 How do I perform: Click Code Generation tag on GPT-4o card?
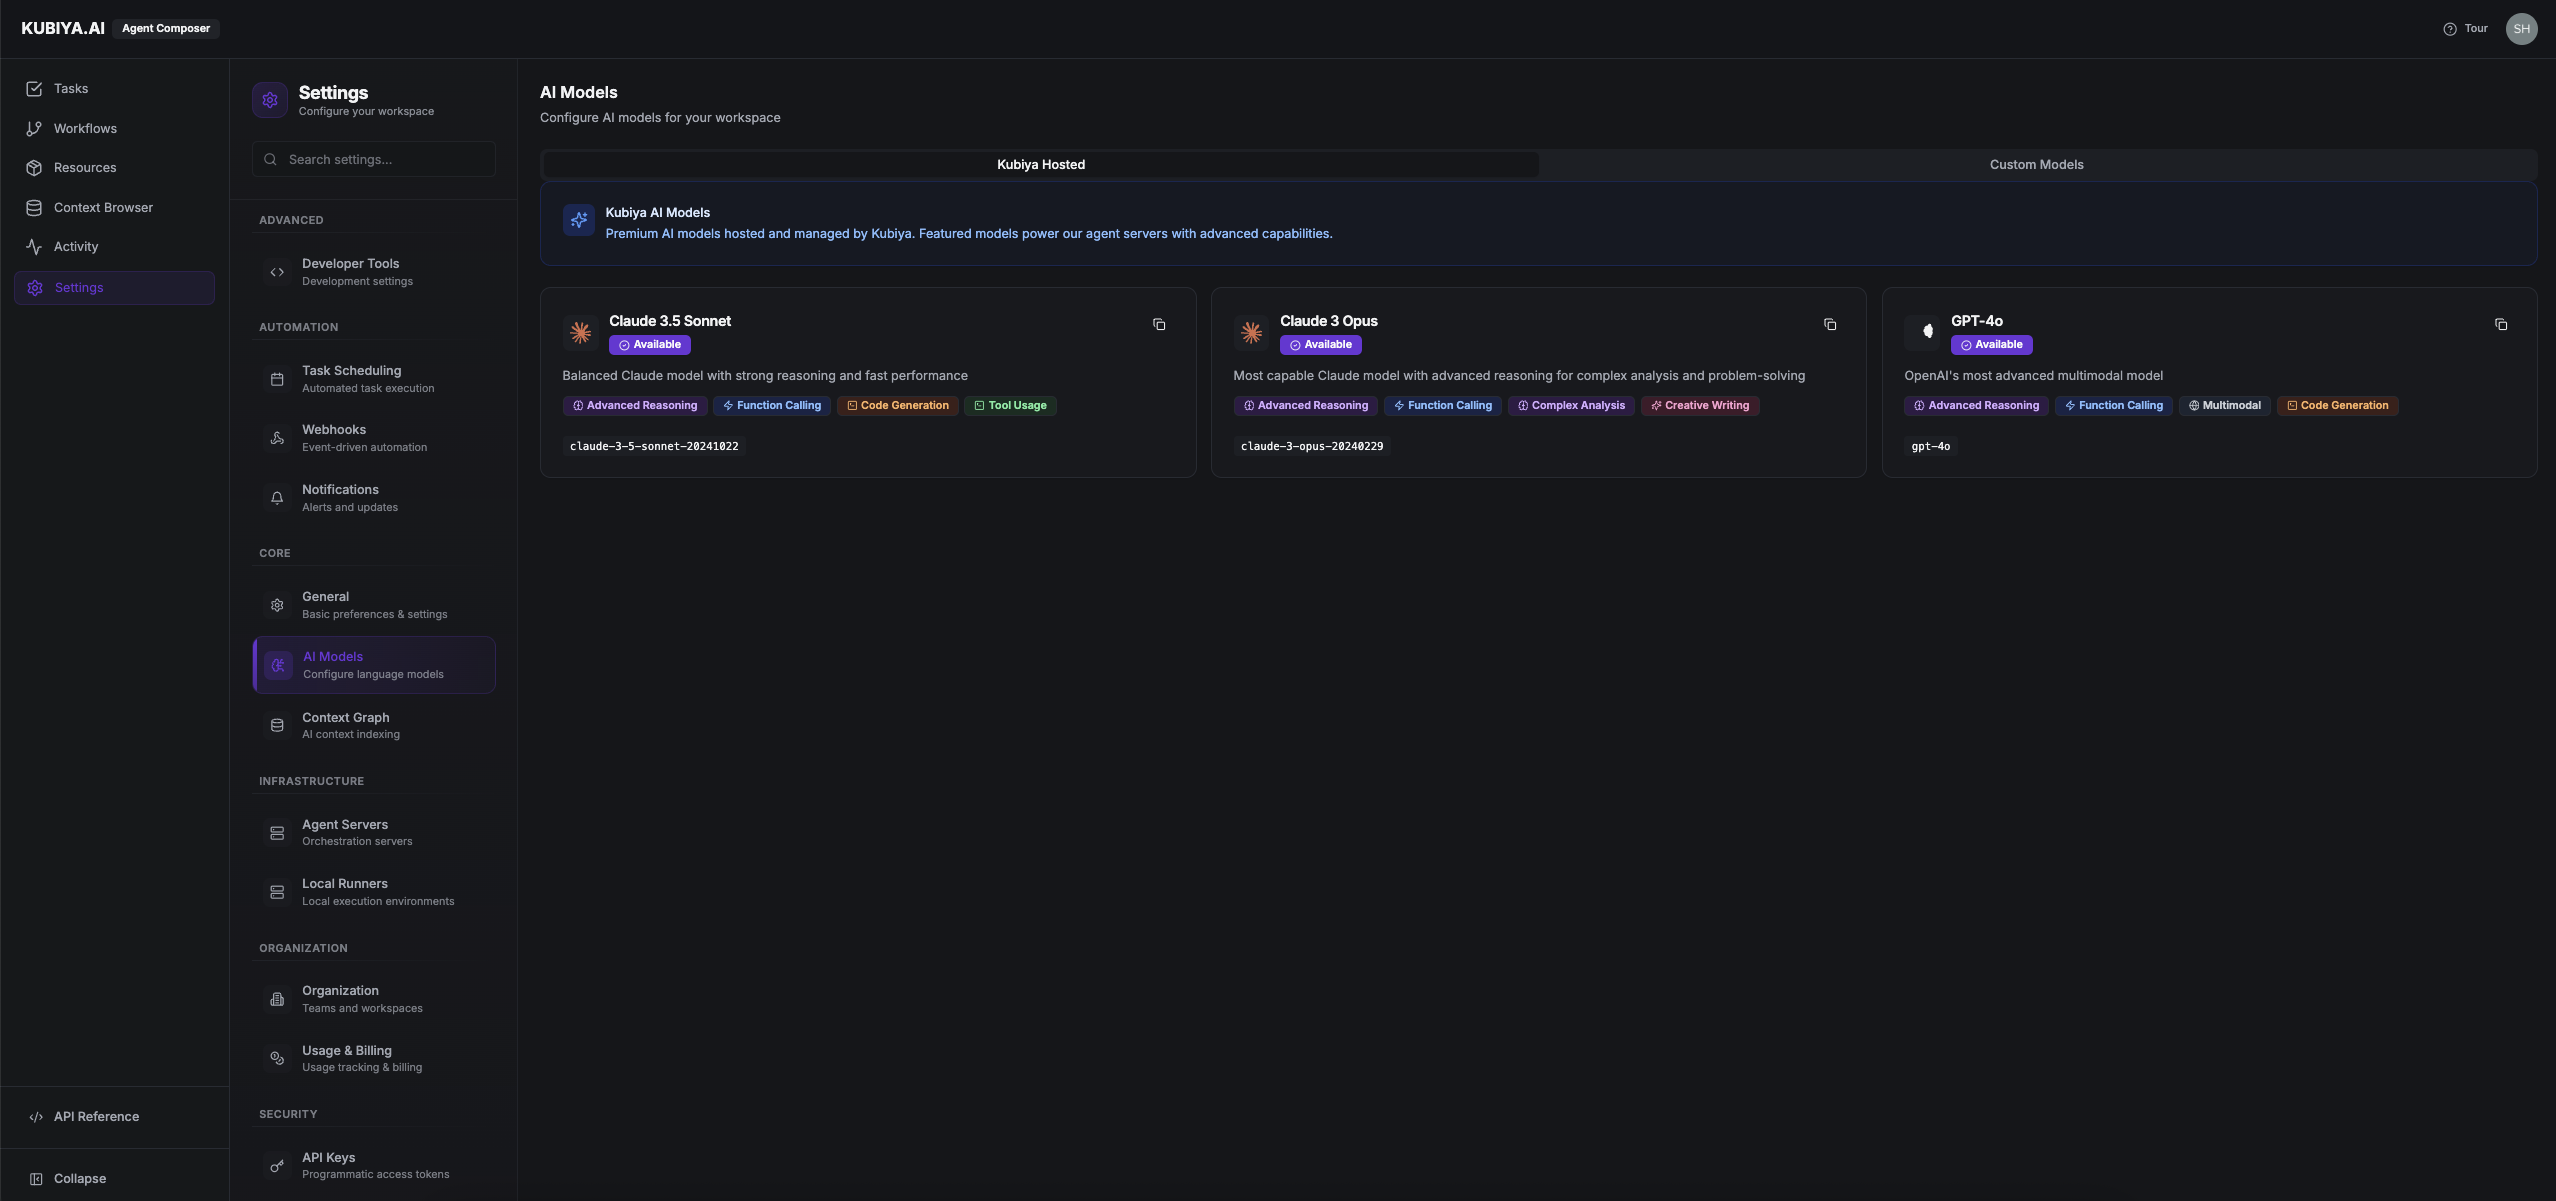tap(2337, 406)
